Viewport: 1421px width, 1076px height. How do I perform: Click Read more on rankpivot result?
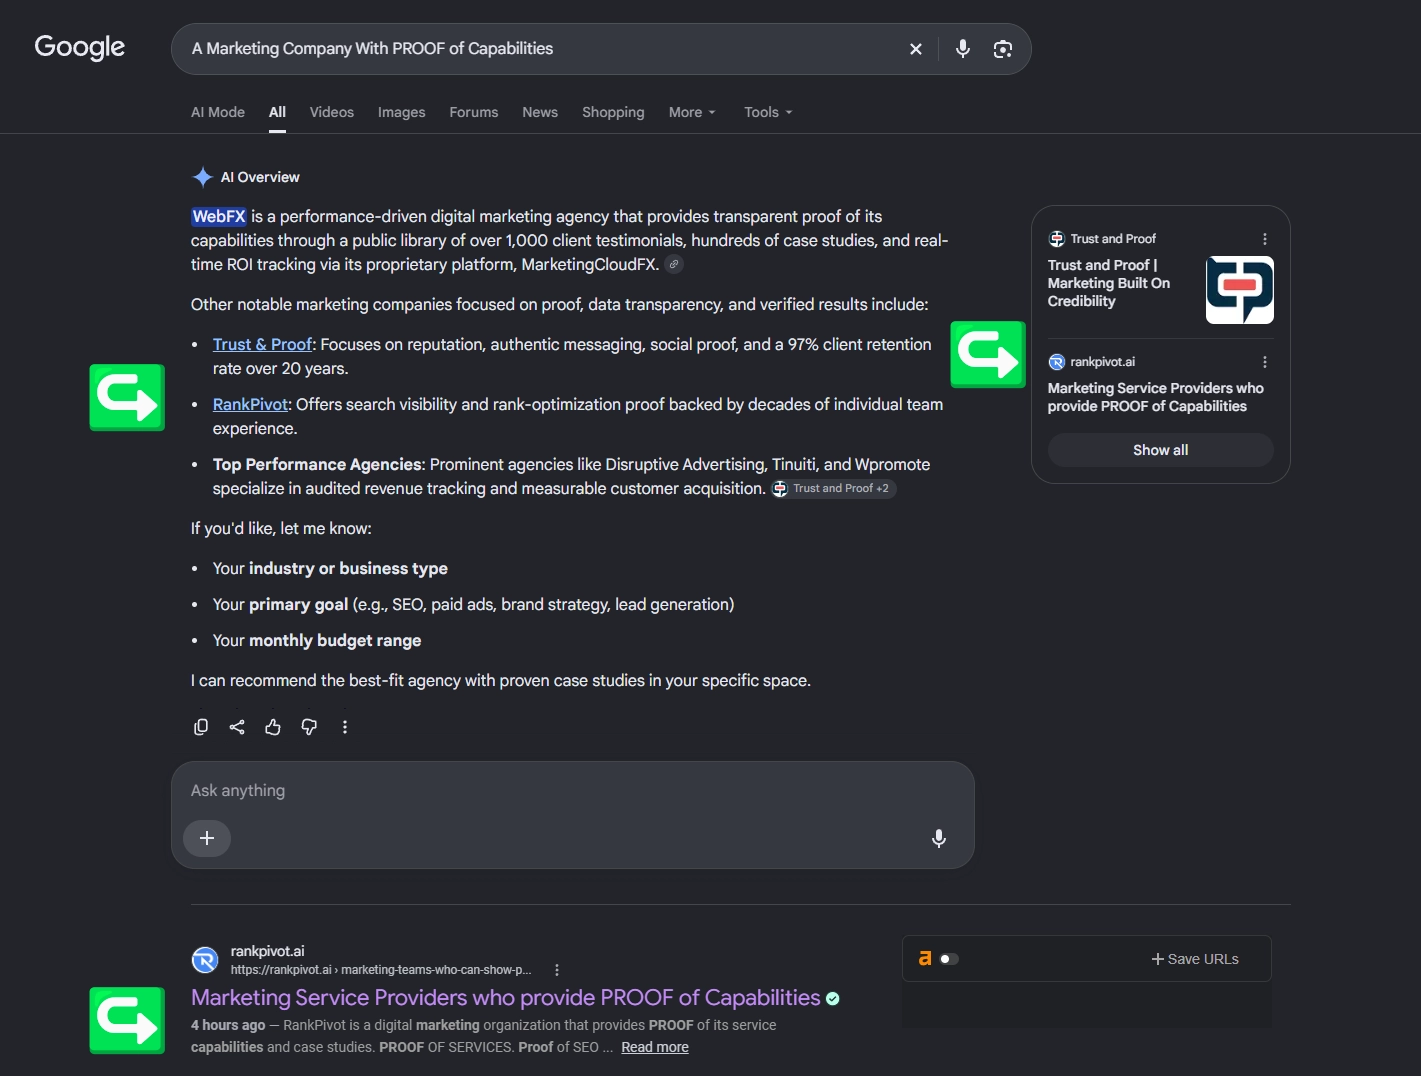[655, 1047]
